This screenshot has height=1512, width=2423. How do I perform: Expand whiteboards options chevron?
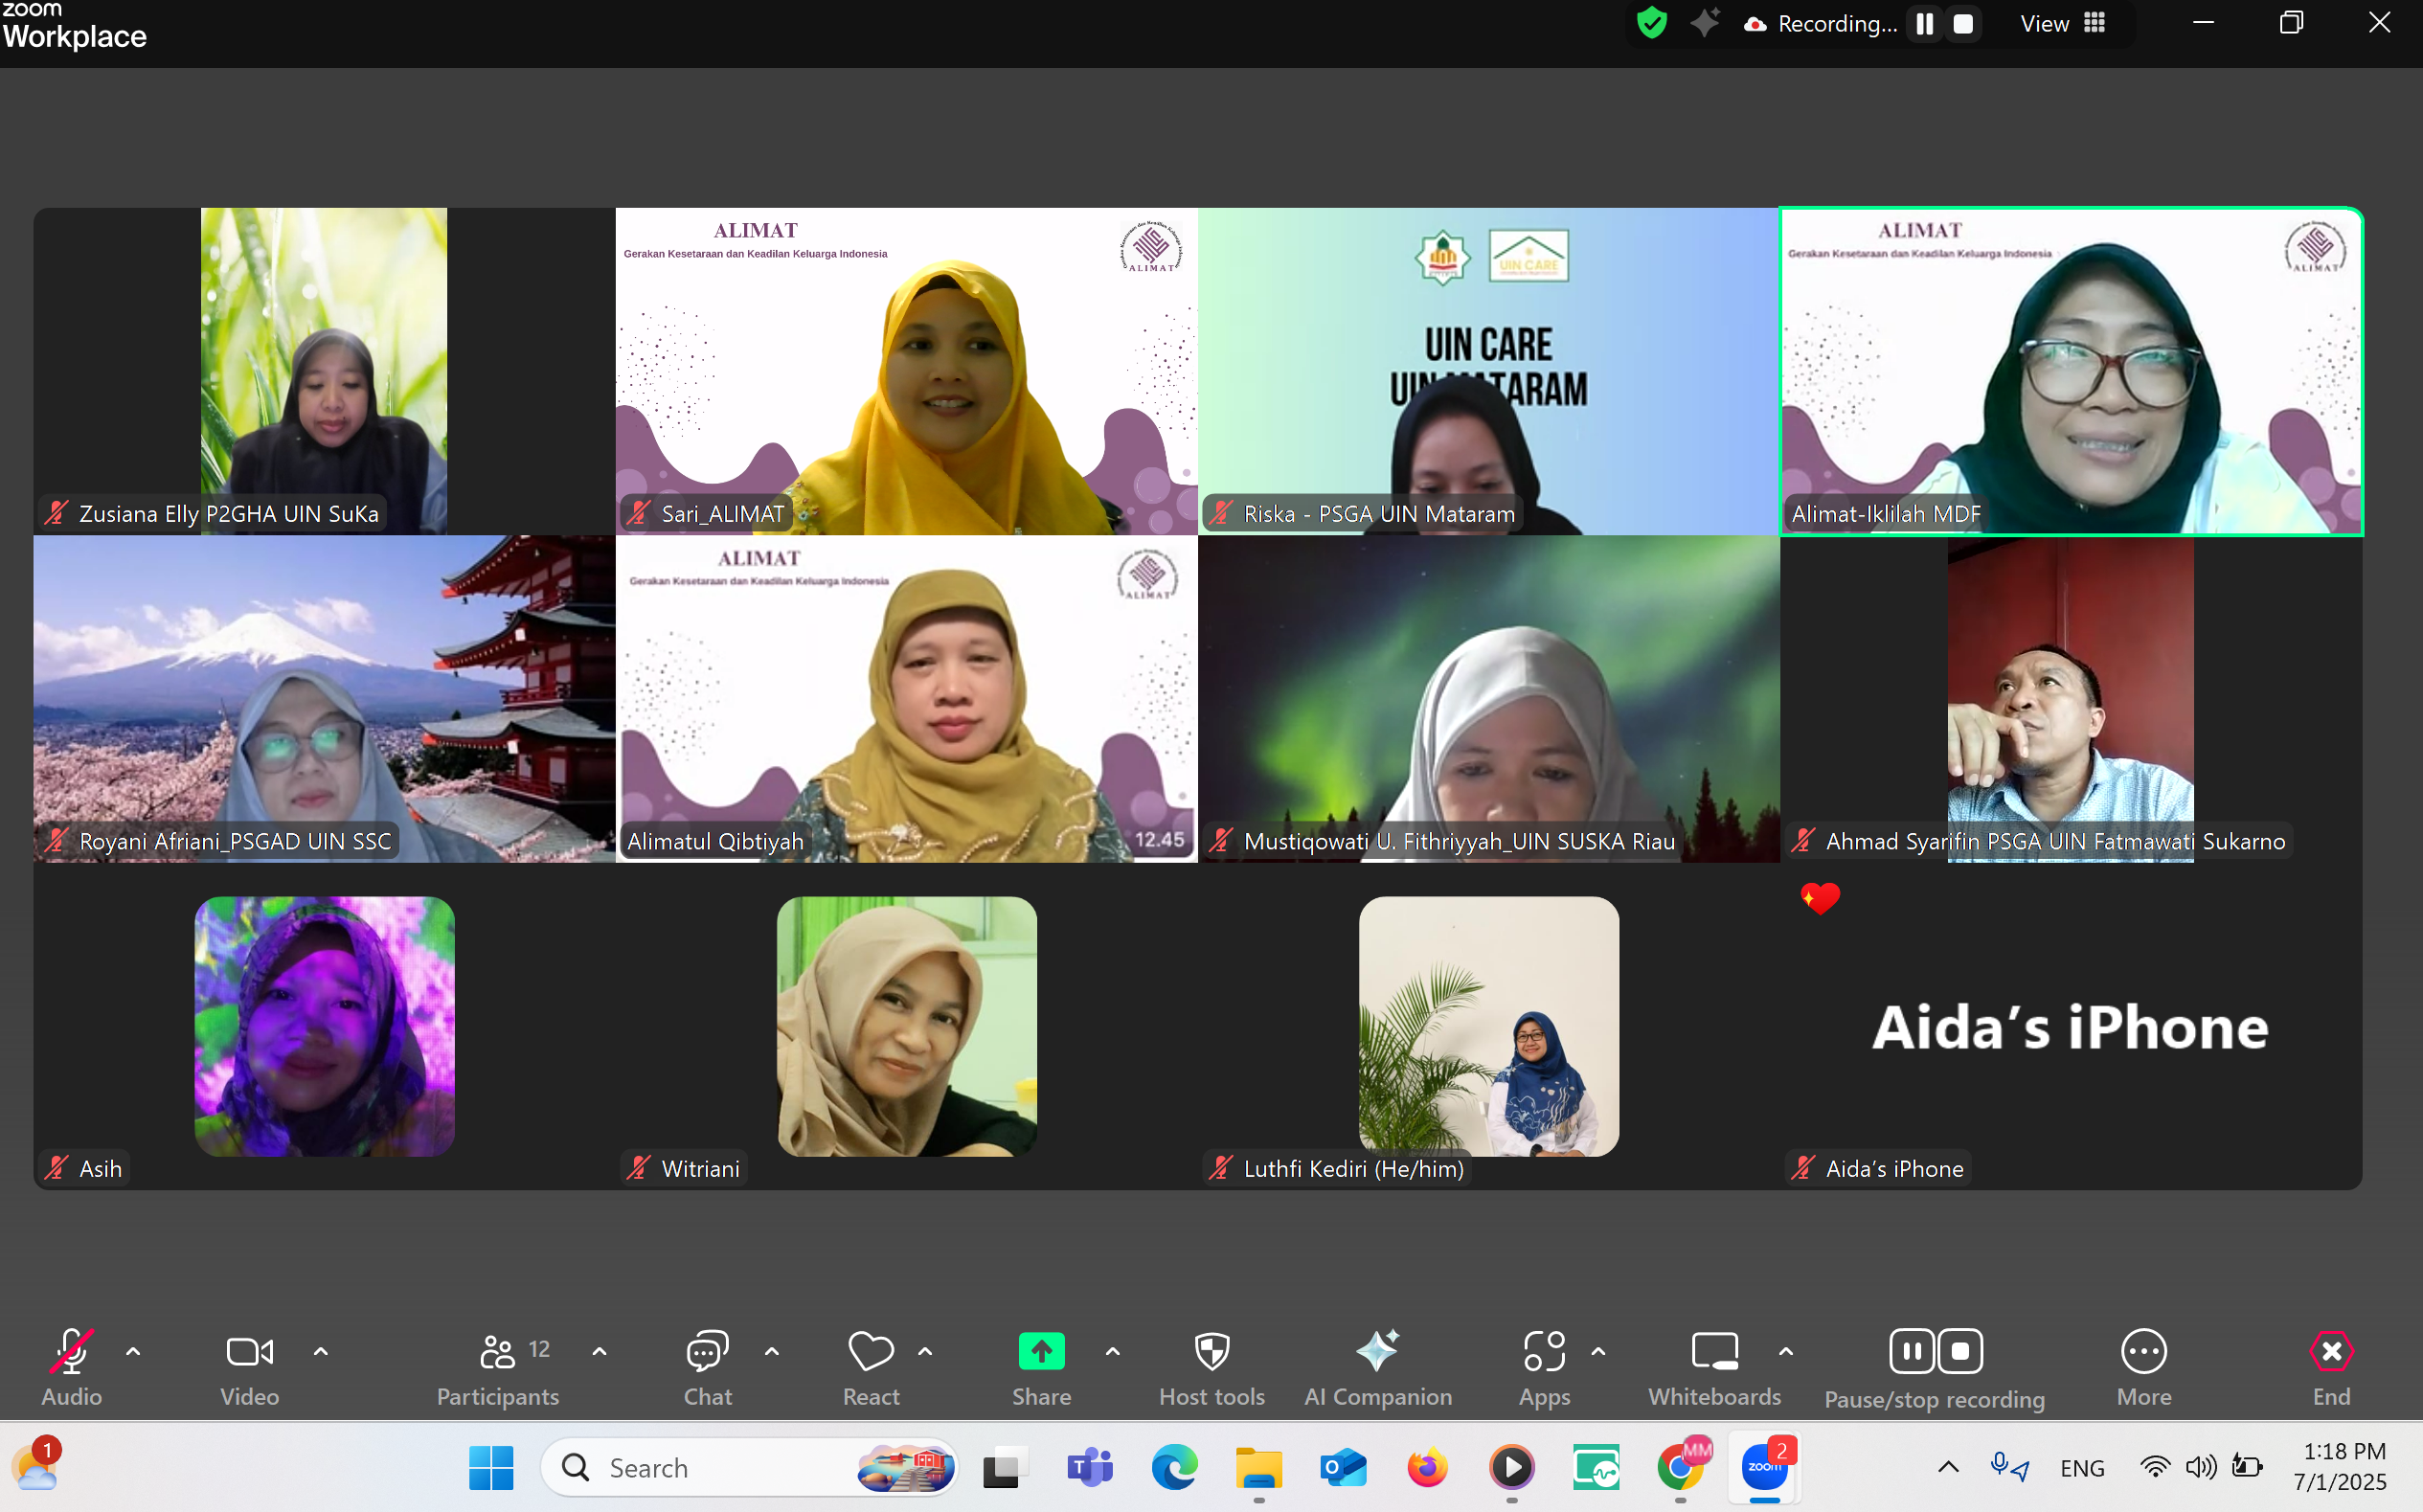pyautogui.click(x=1786, y=1351)
